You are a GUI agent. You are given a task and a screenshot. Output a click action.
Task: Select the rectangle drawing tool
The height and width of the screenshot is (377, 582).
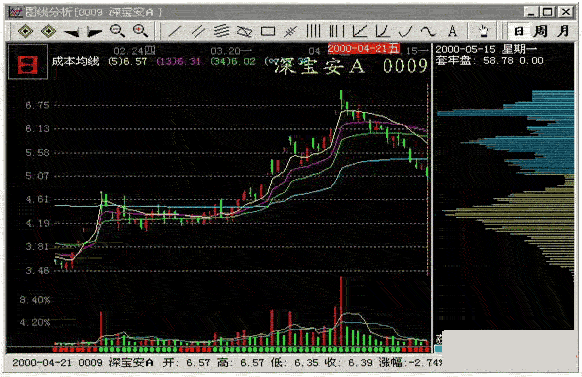tap(268, 31)
